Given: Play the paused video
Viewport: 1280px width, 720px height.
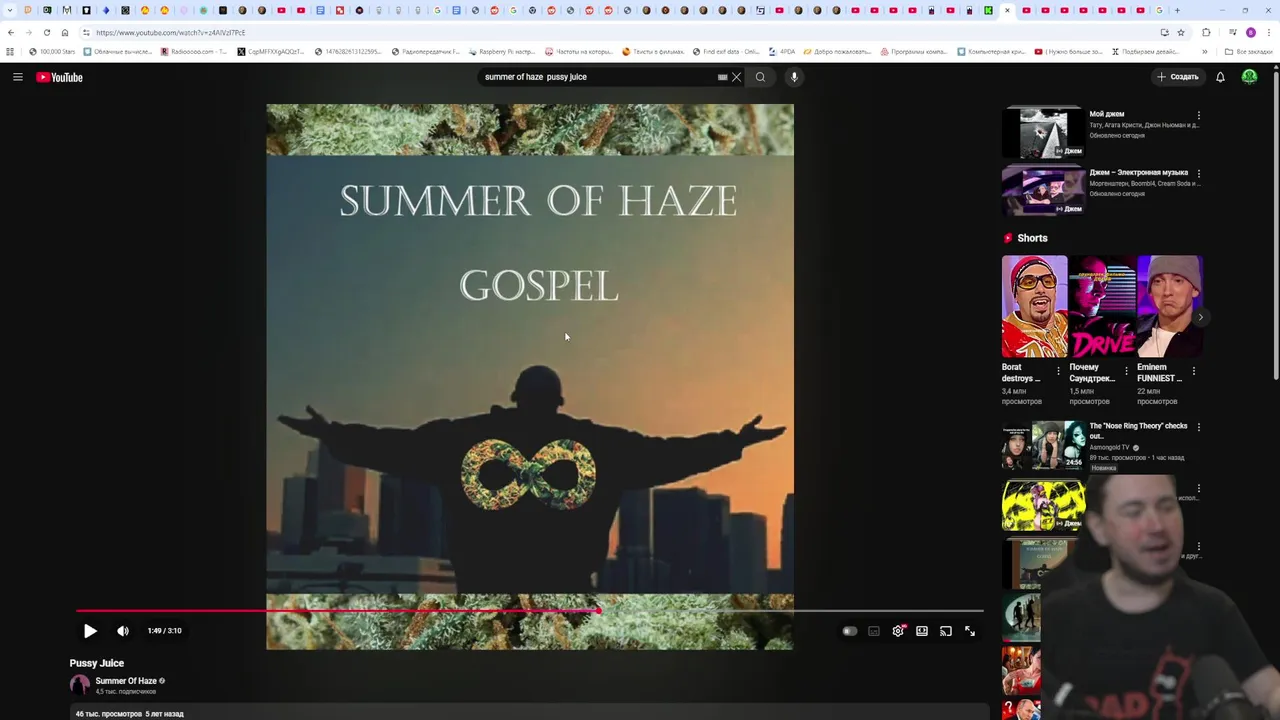Looking at the screenshot, I should (90, 631).
